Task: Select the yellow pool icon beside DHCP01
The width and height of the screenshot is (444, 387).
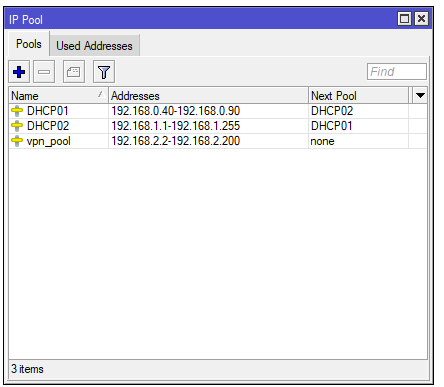Action: point(17,111)
